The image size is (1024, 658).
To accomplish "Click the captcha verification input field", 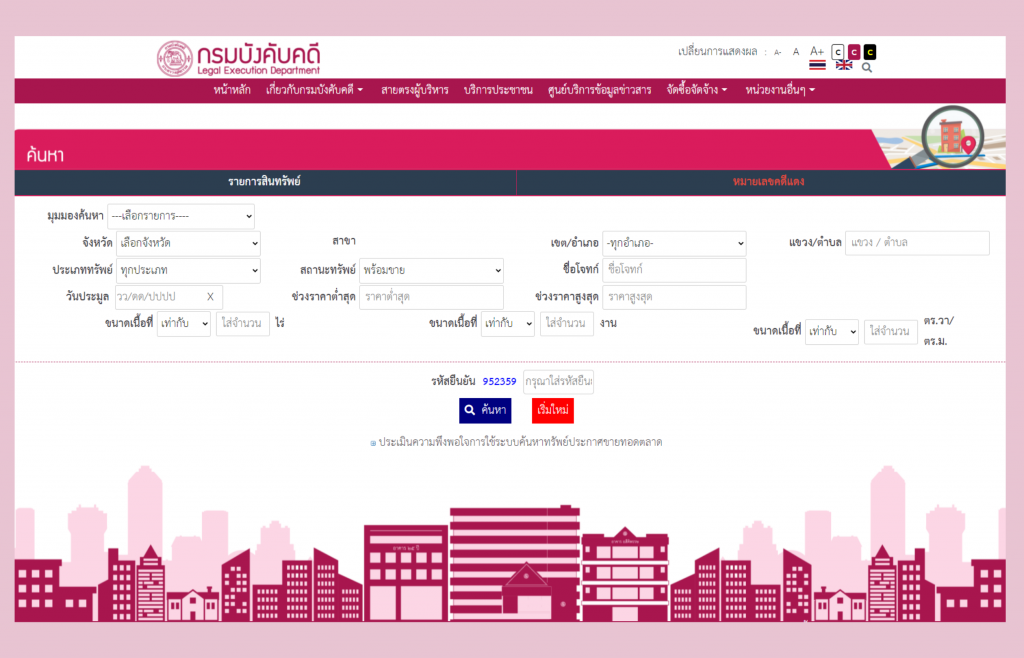I will pos(559,382).
